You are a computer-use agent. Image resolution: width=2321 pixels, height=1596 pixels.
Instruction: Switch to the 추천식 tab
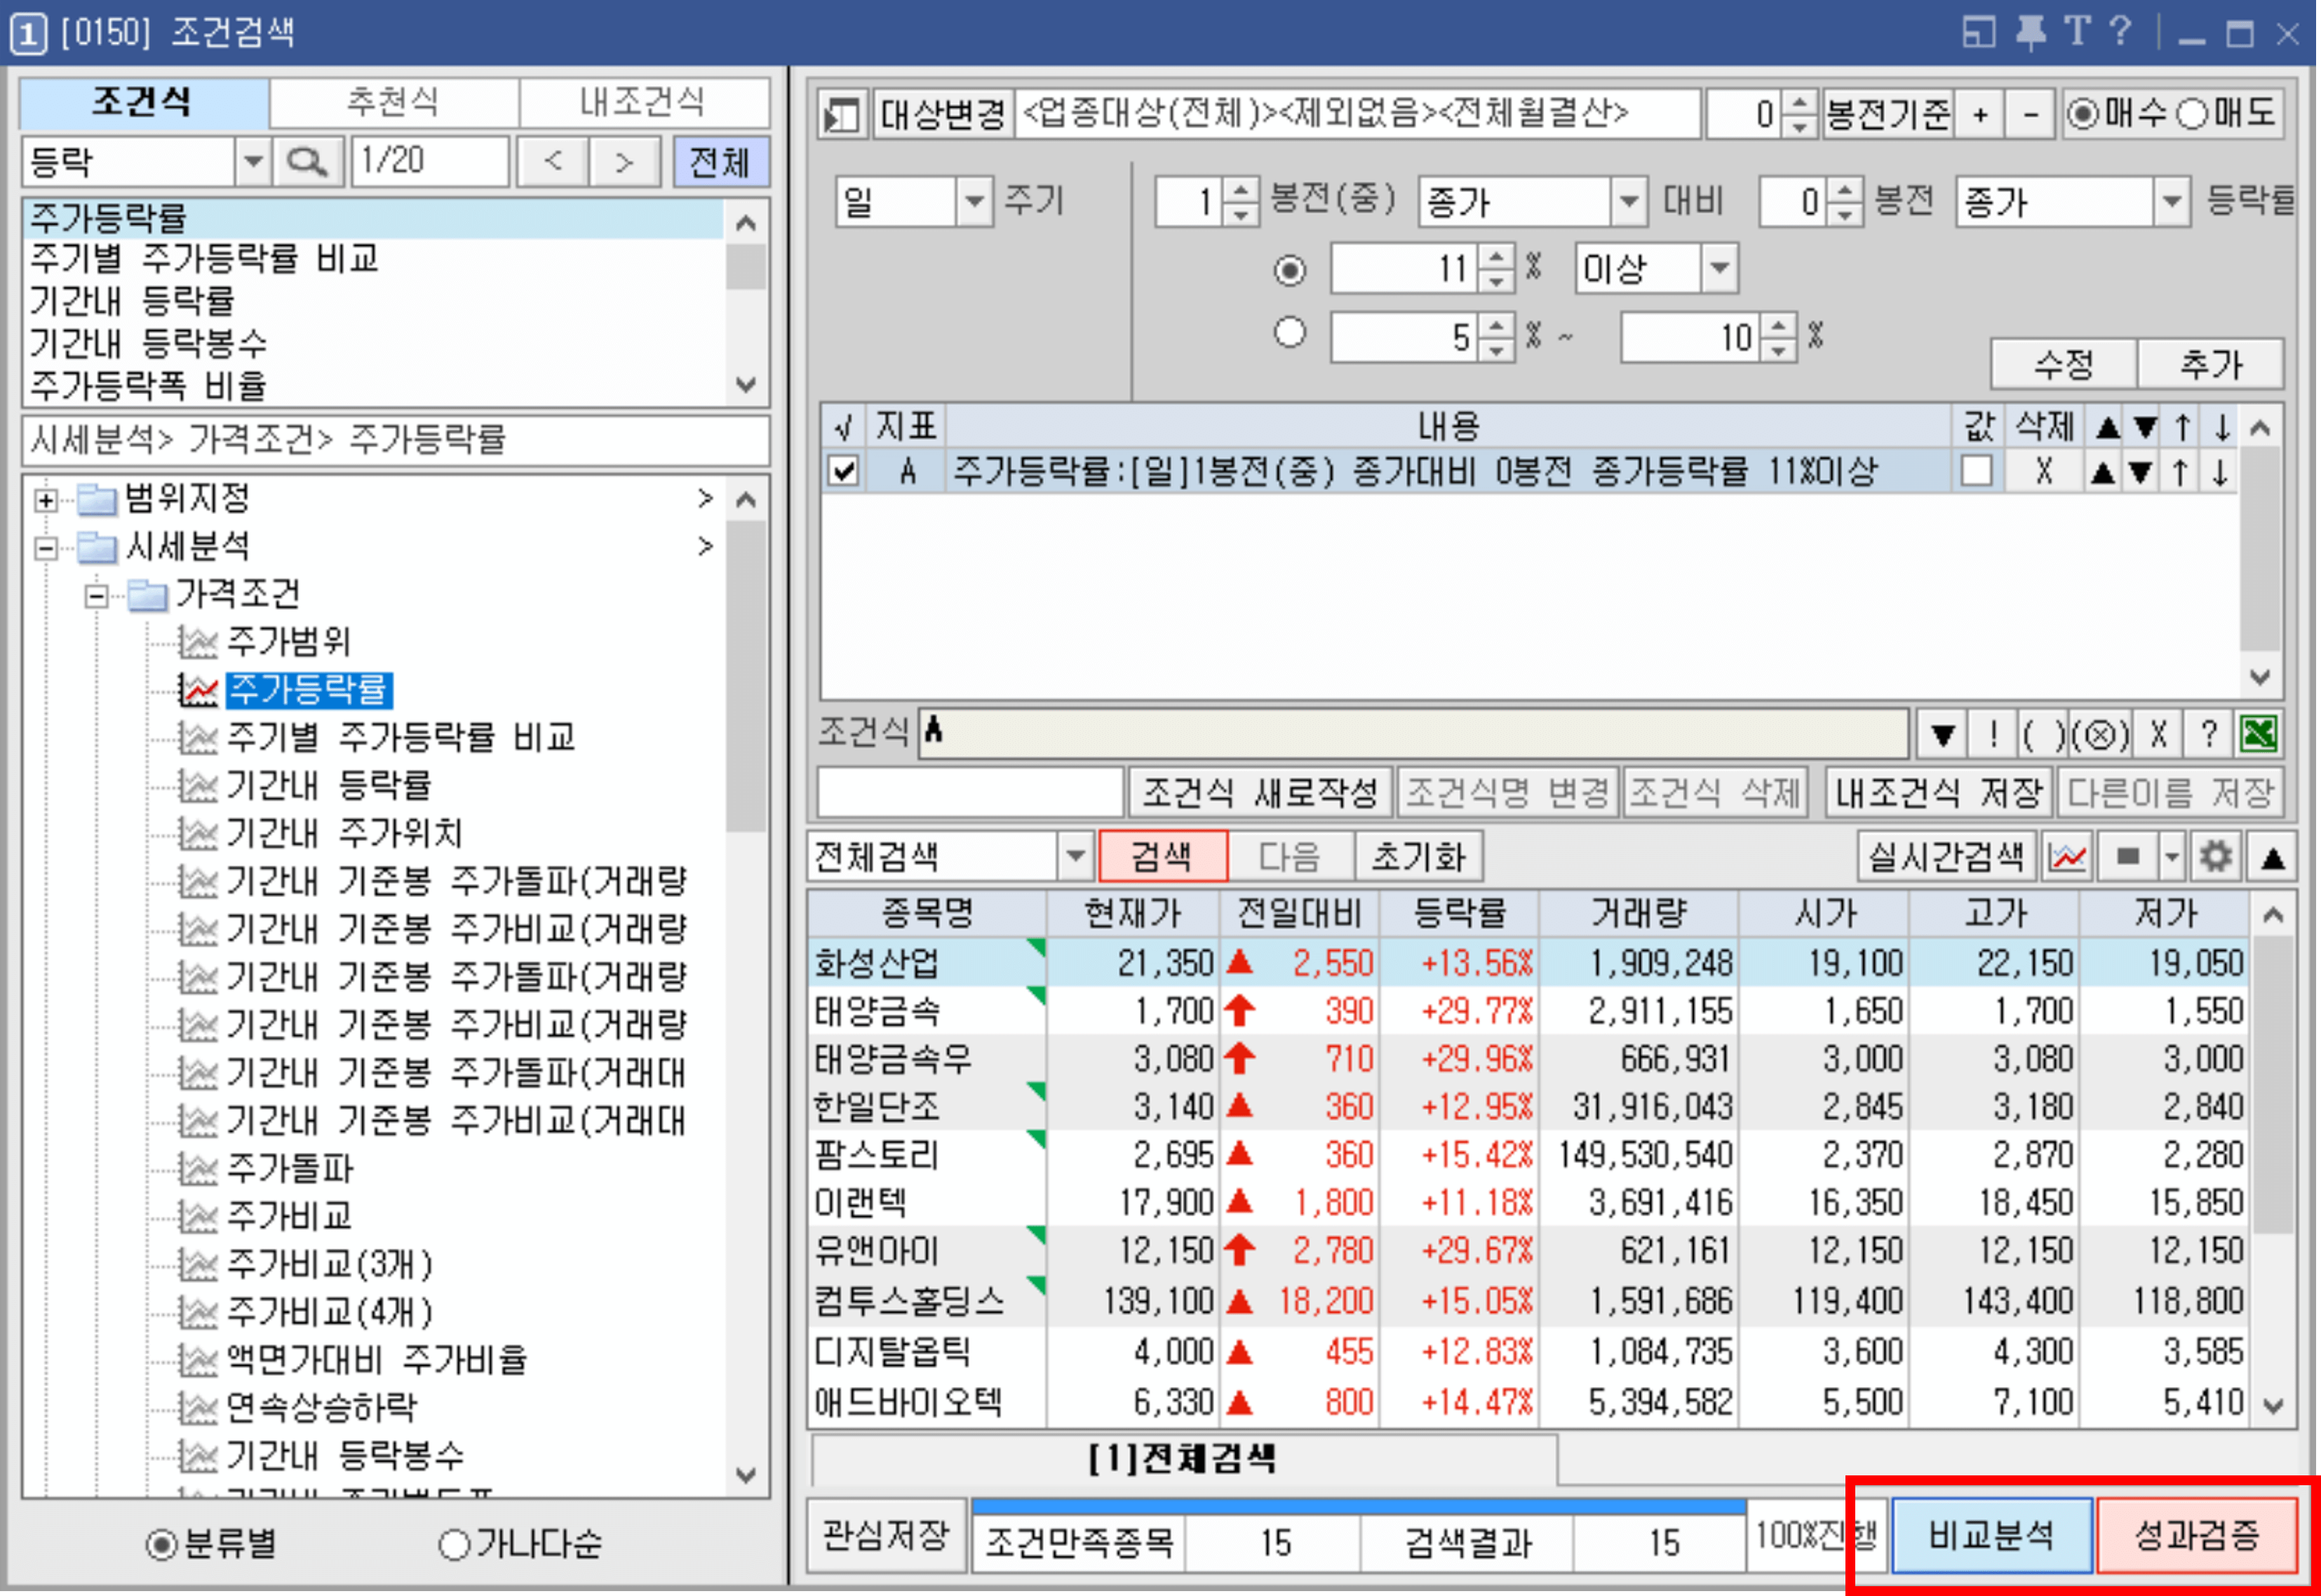click(392, 100)
